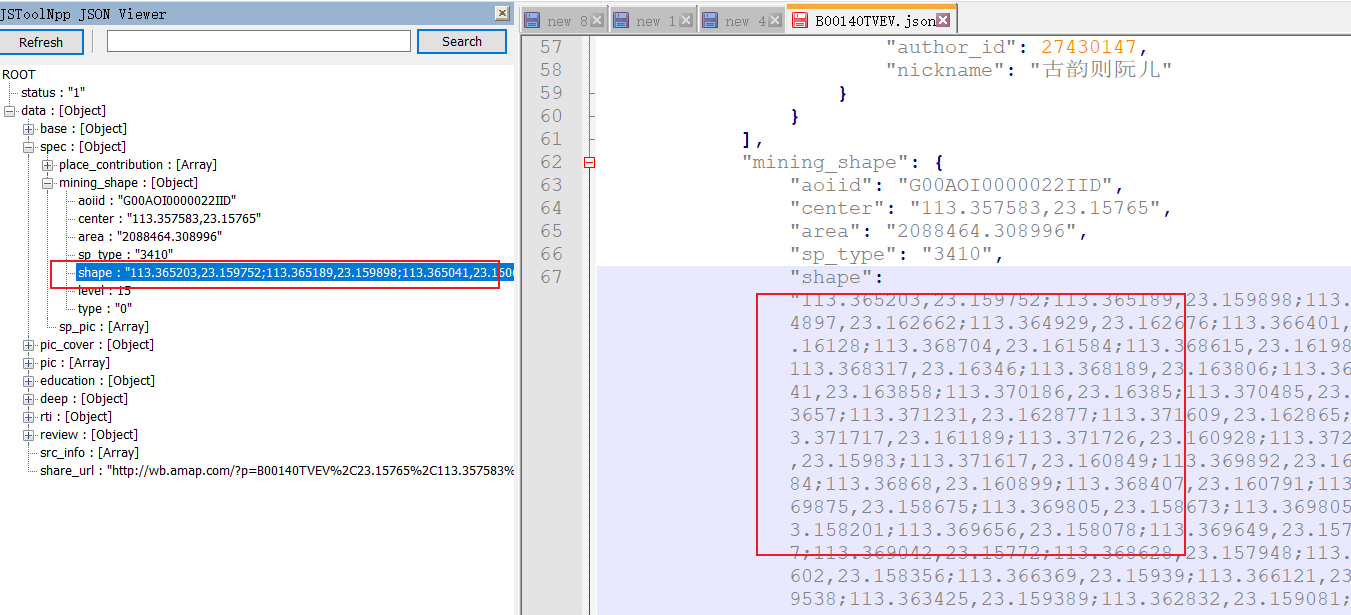Click line number 67 in the editor margin
Screen dimensions: 1351x615
pos(551,277)
